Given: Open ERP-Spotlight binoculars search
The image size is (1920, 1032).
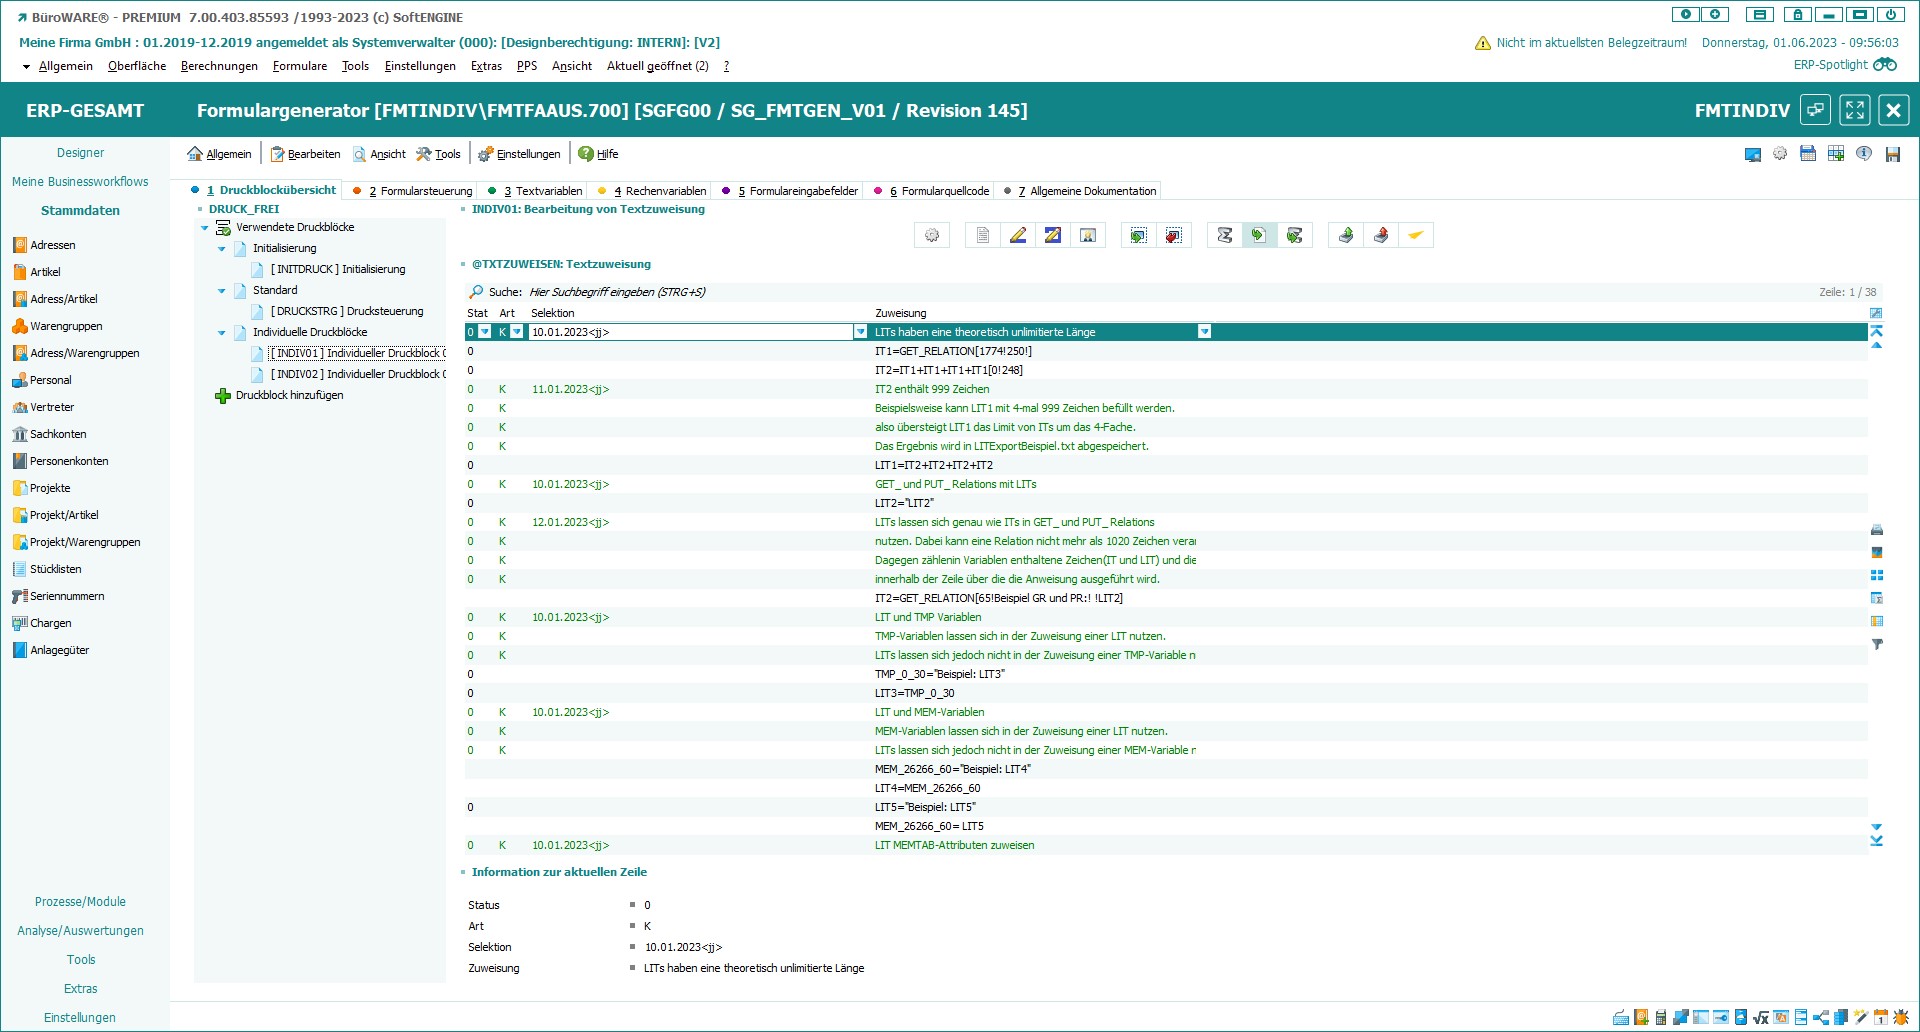Looking at the screenshot, I should tap(1884, 65).
